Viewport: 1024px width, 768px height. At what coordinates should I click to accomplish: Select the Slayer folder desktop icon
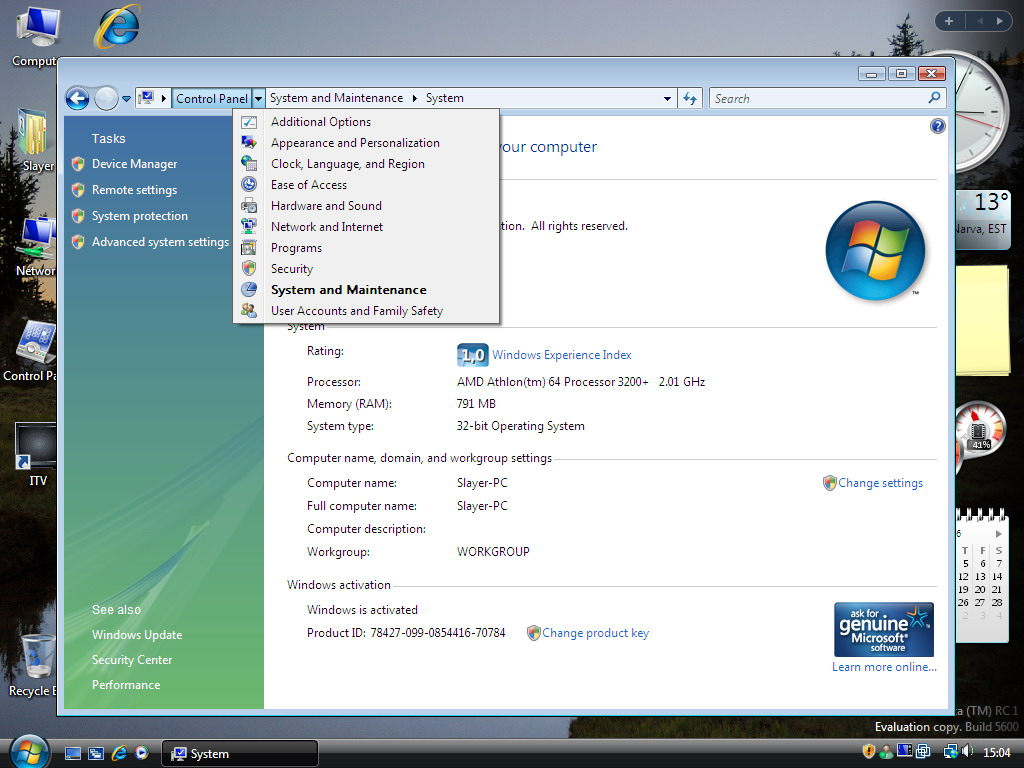[x=37, y=140]
